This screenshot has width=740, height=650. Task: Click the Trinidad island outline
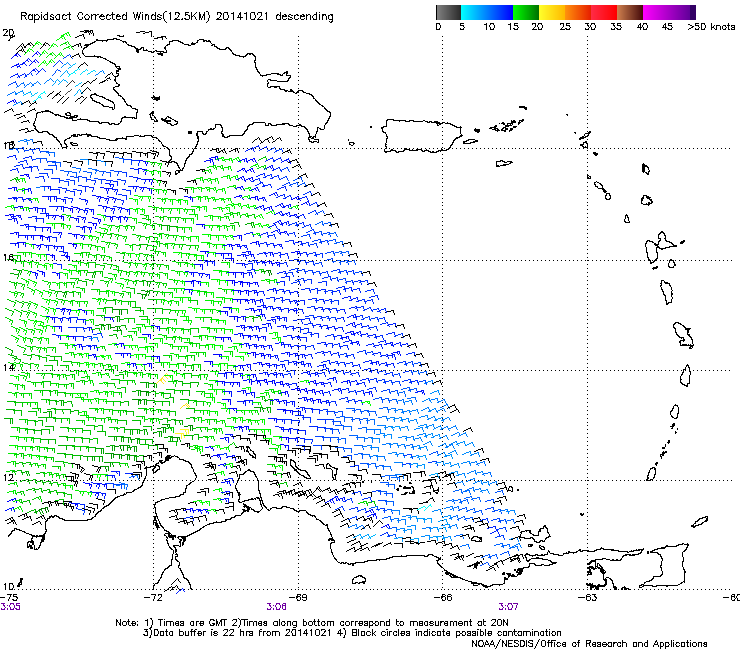[x=666, y=564]
